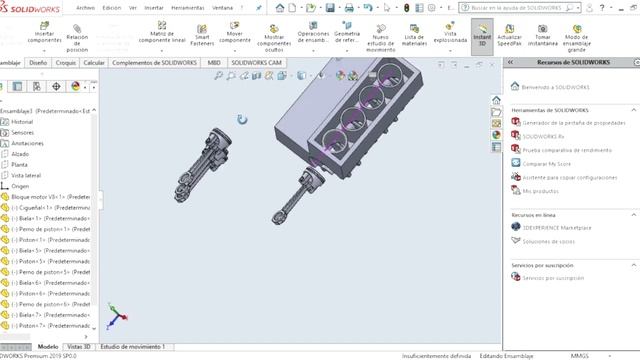Toggle Instant 3D mode
The width and height of the screenshot is (640, 360).
pos(482,37)
